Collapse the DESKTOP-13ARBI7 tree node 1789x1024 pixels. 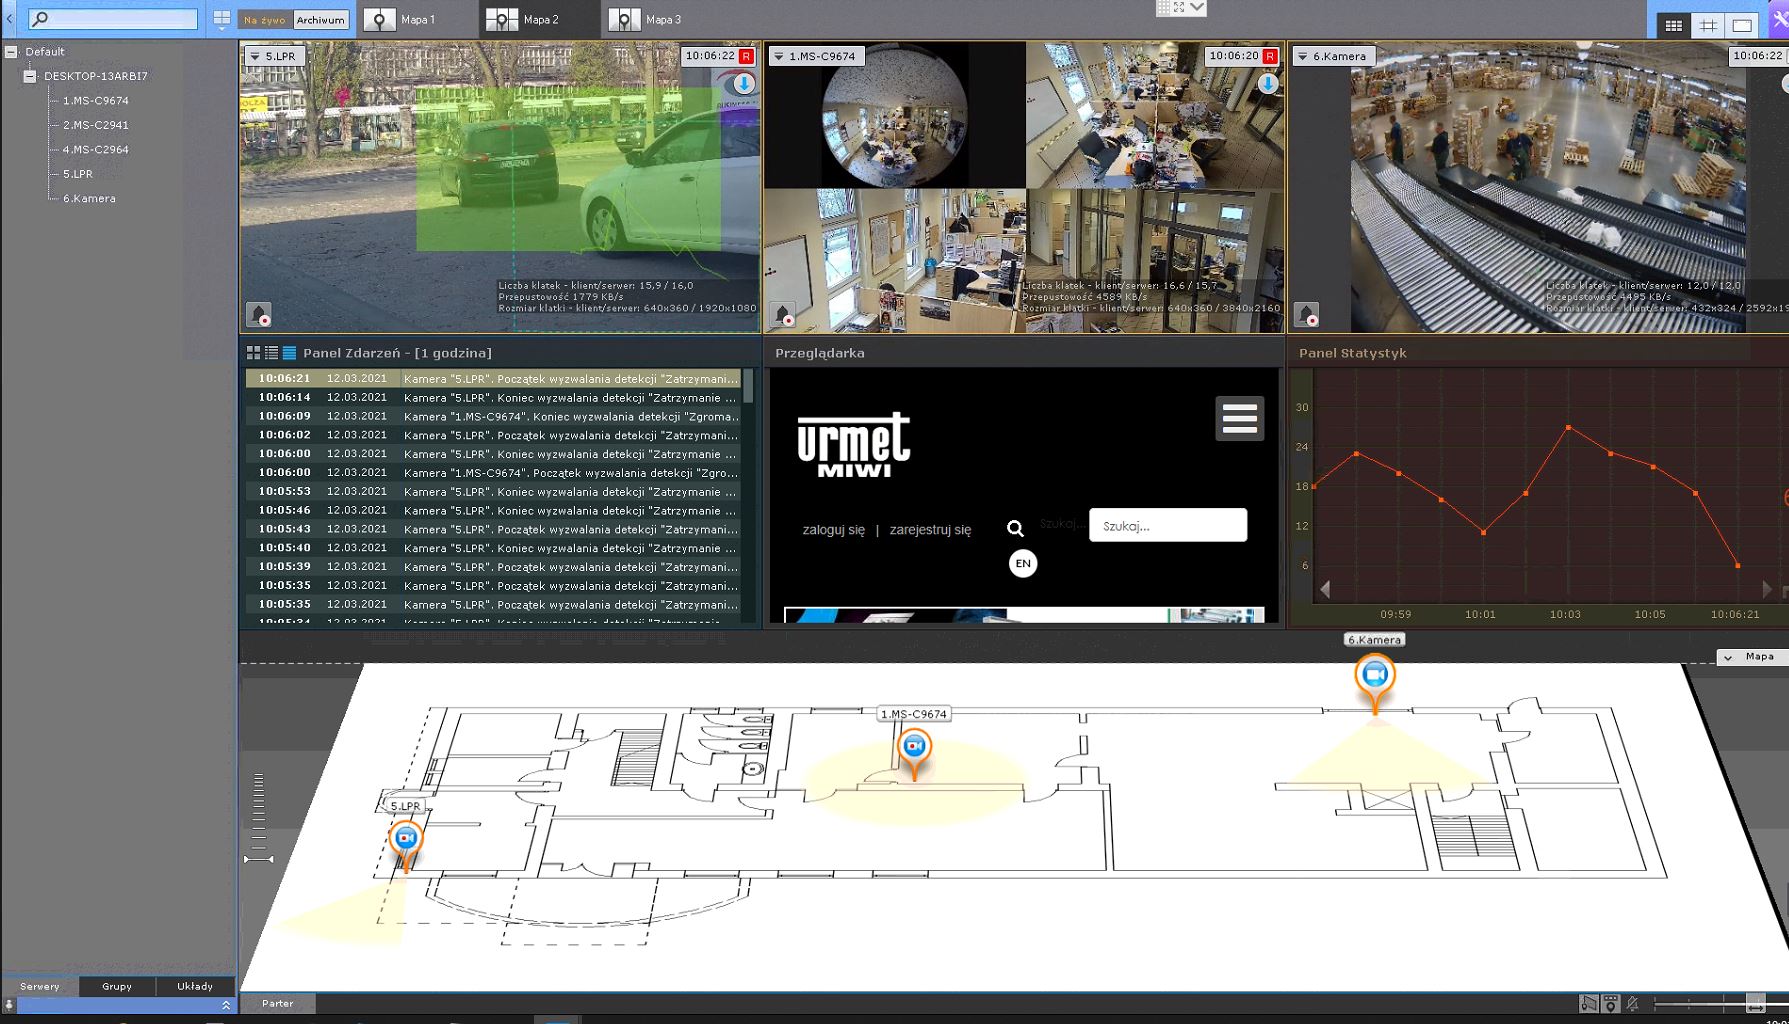click(30, 76)
